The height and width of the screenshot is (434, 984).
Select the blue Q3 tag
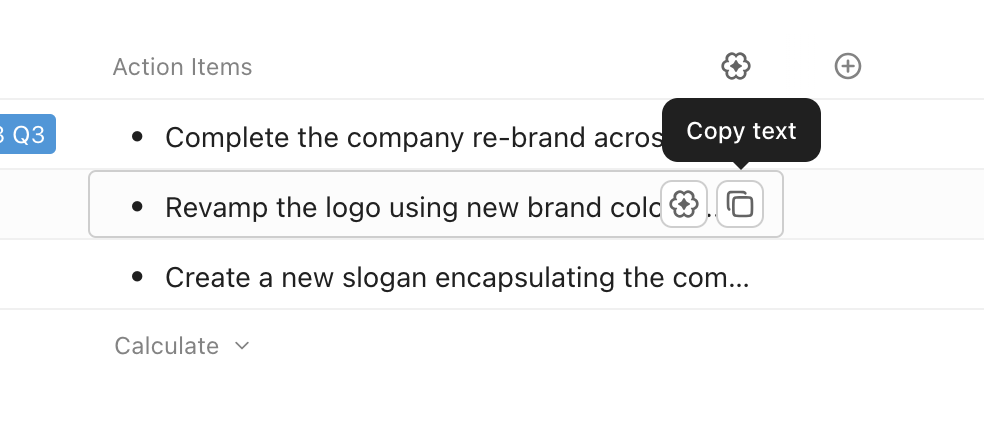click(27, 135)
